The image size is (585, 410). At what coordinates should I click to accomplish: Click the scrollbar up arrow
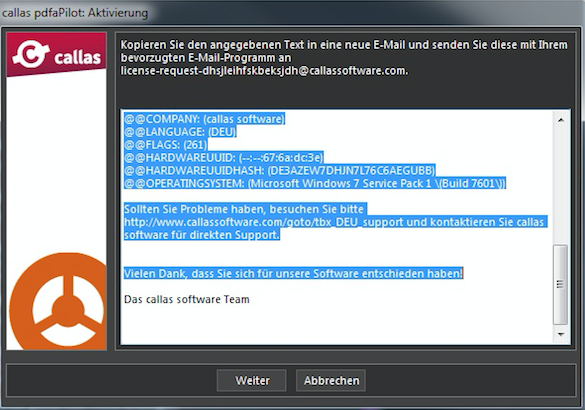pyautogui.click(x=560, y=120)
